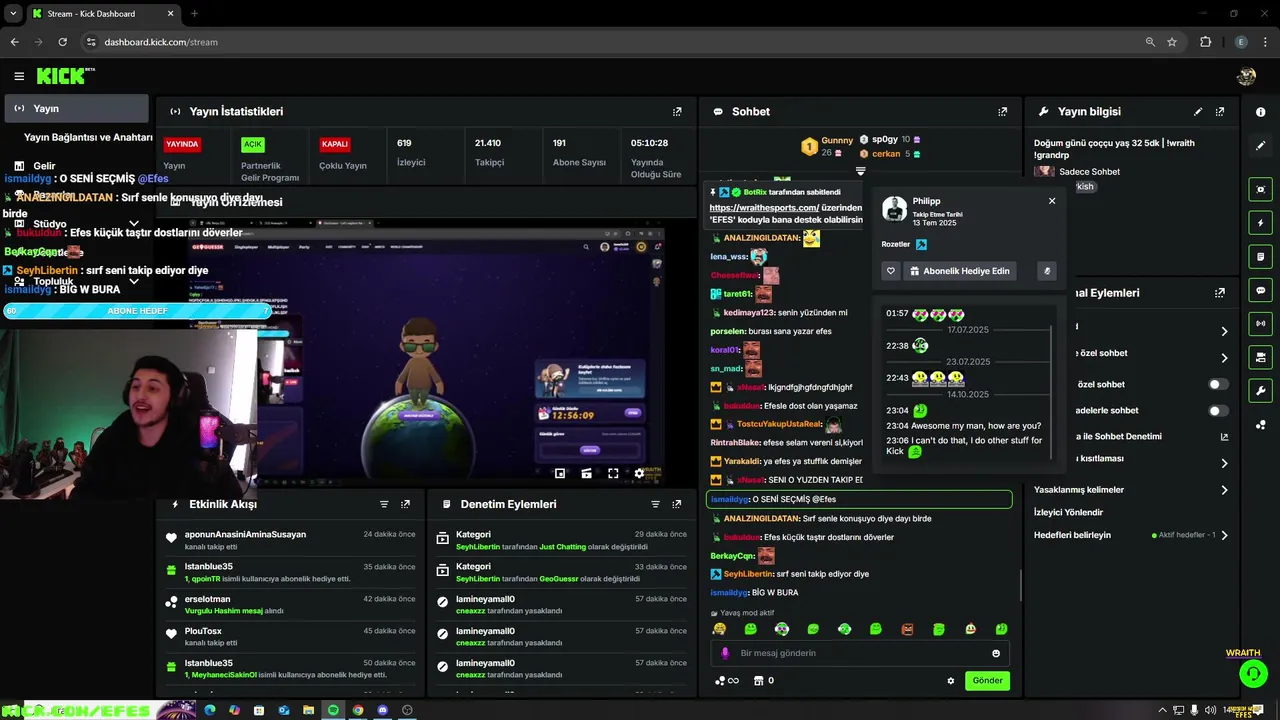
Task: Pop out the Etkinlik Akışı panel
Action: 405,505
